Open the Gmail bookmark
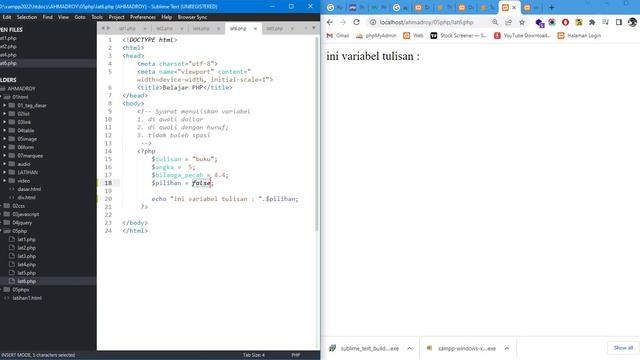Screen dimensions: 640x360 pos(338,36)
